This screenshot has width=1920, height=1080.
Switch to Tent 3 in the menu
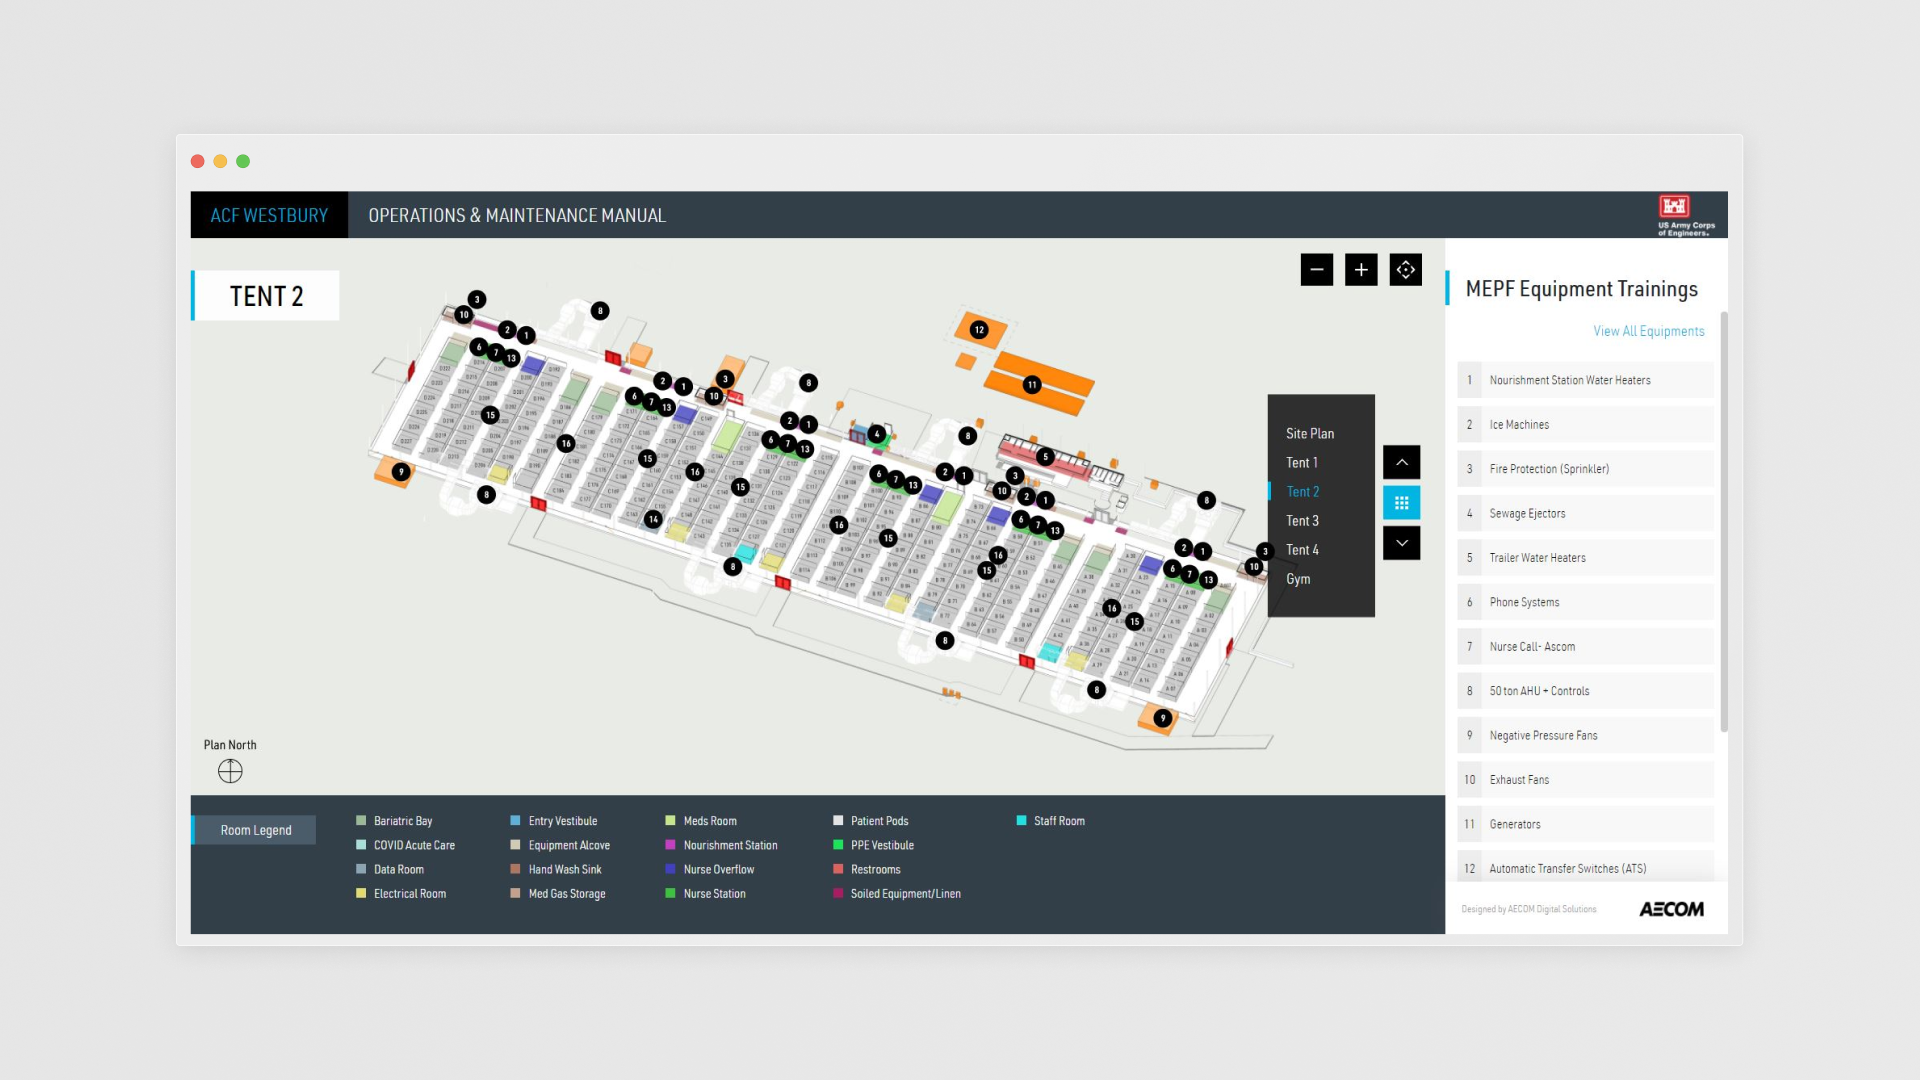point(1301,521)
